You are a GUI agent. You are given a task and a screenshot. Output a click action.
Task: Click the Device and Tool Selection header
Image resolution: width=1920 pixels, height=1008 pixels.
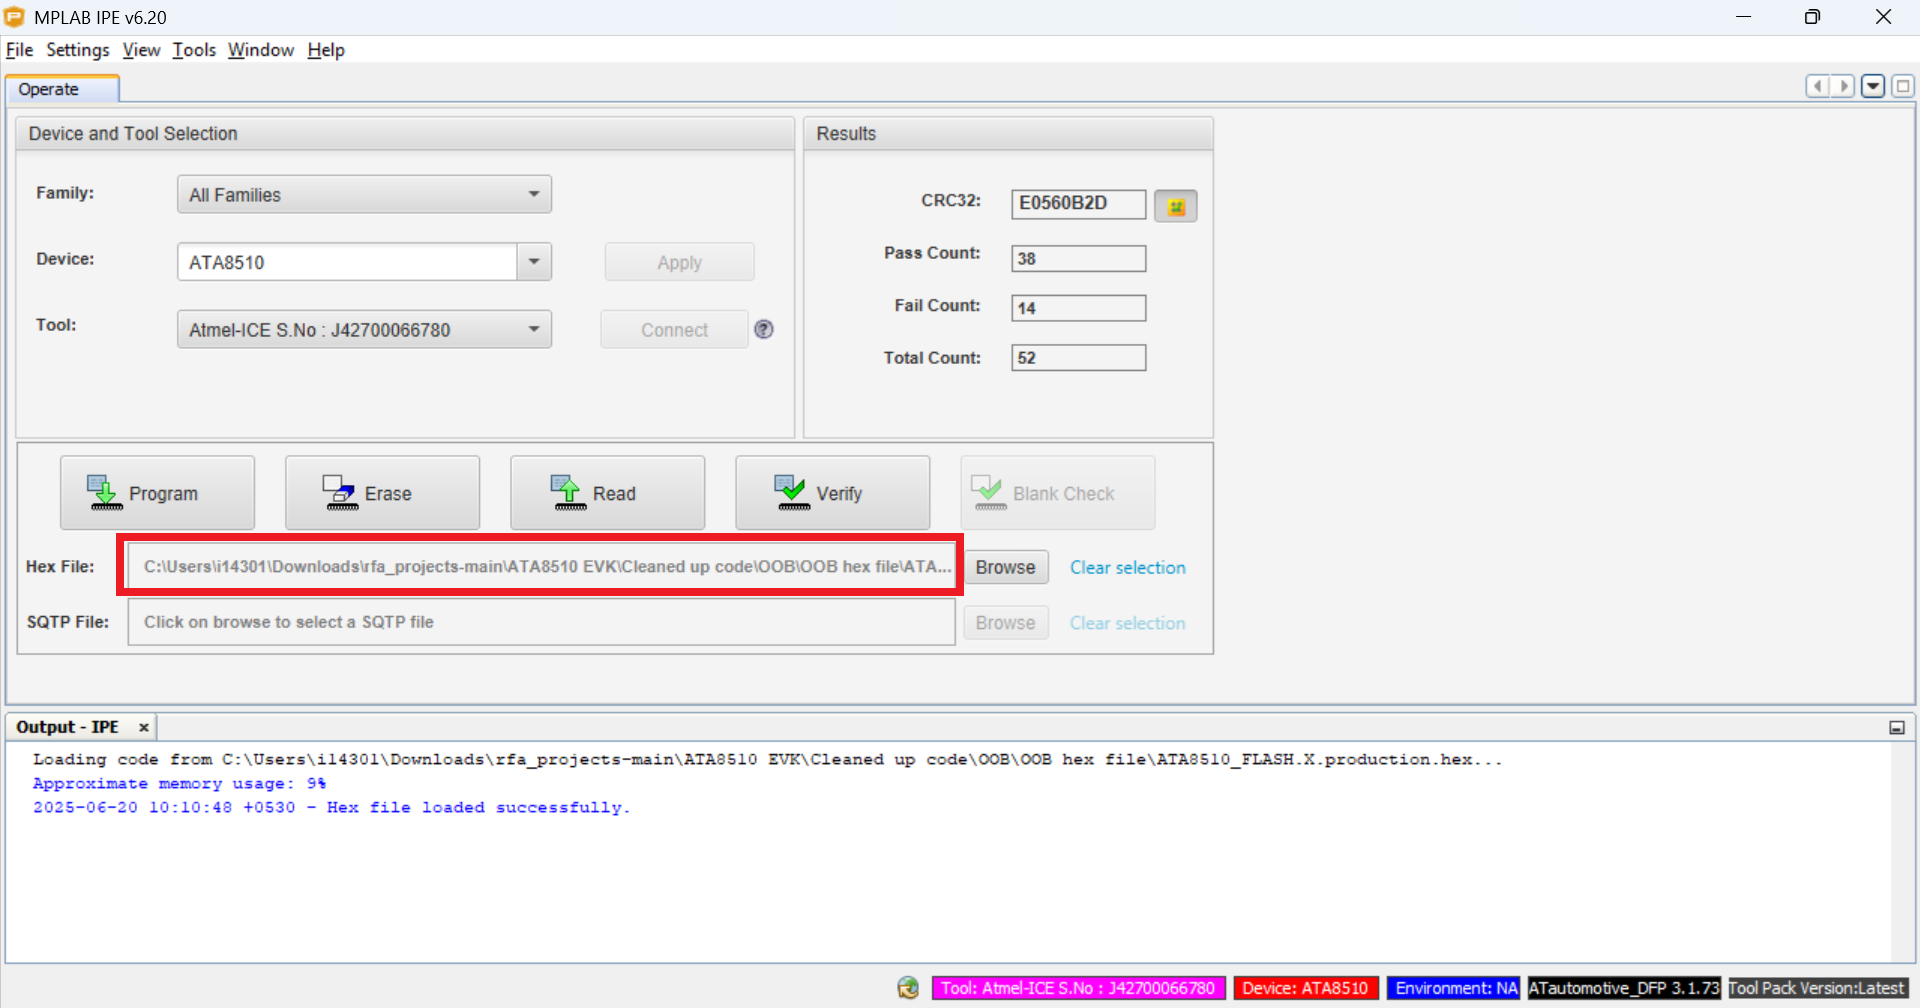pos(405,134)
